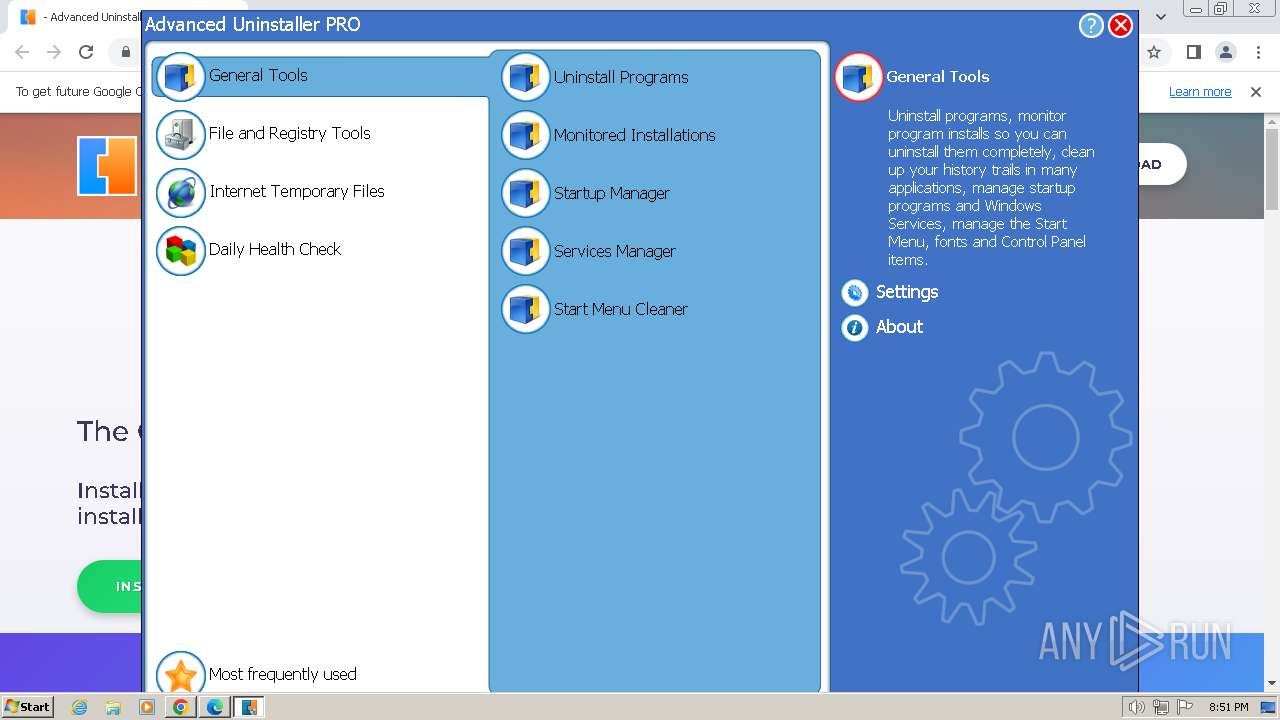Screen dimensions: 1280x720
Task: Click the red-circled General Tools header icon
Action: click(859, 77)
